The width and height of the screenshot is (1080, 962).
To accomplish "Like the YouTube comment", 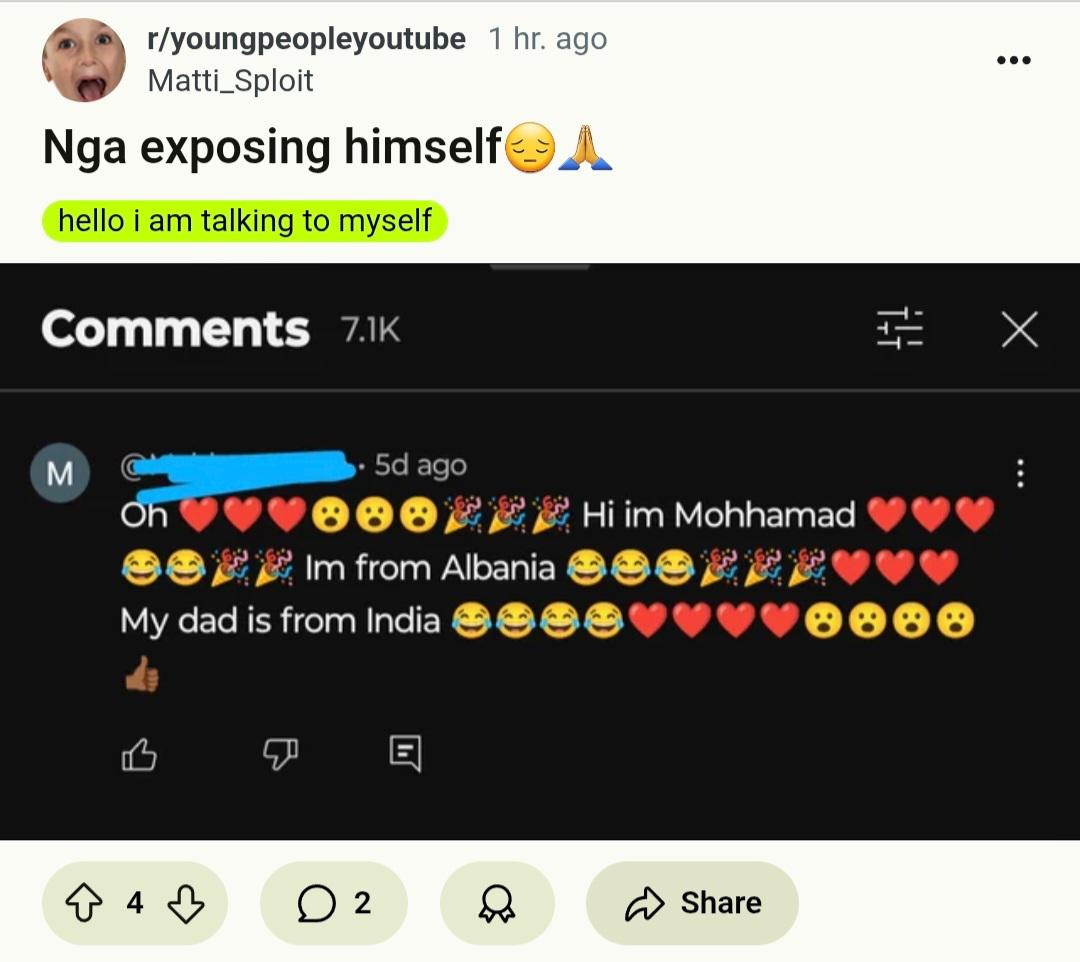I will click(x=139, y=754).
